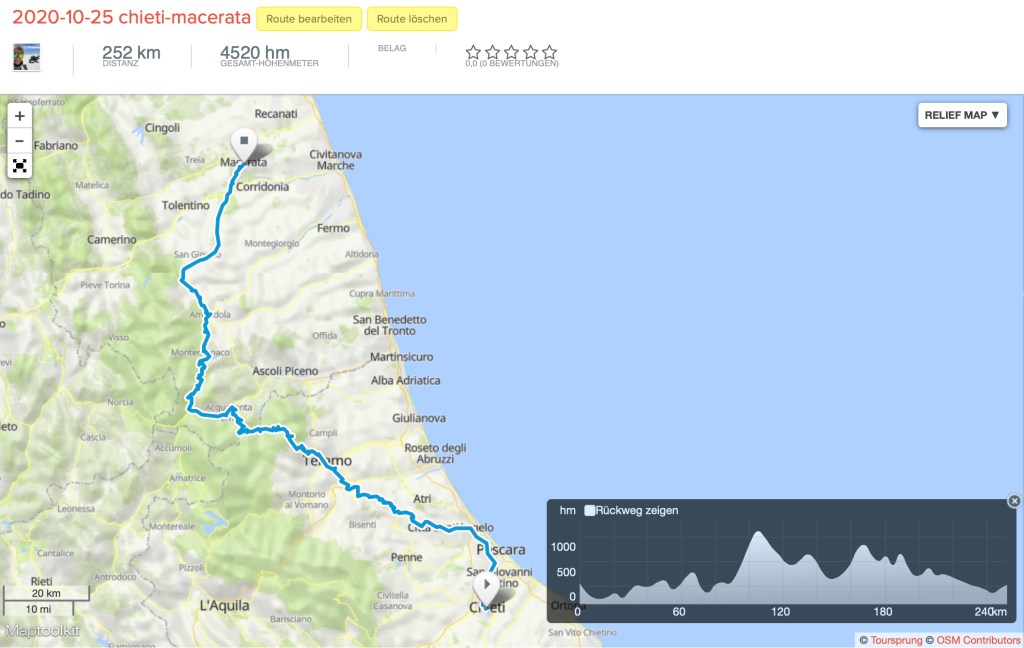The width and height of the screenshot is (1024, 648).
Task: Click Route bearbeiten button
Action: pos(308,19)
